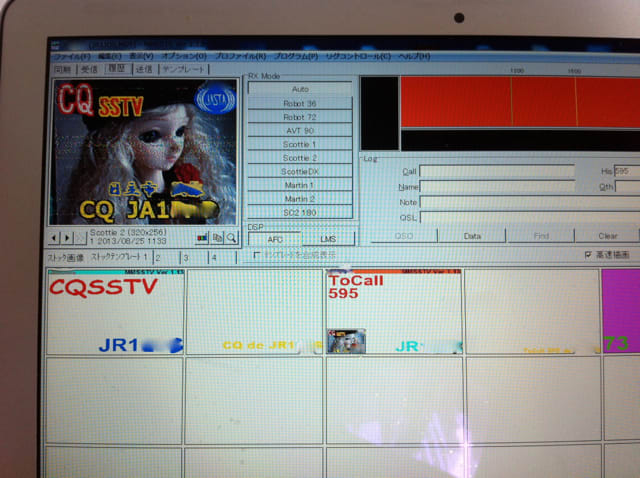Open the Help (H) menu

(414, 56)
